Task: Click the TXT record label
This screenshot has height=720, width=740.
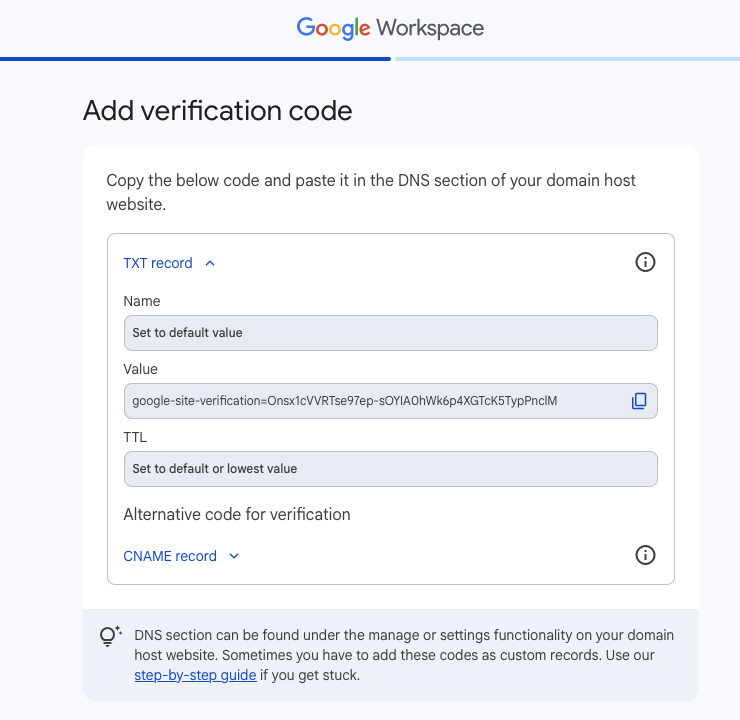Action: (x=158, y=263)
